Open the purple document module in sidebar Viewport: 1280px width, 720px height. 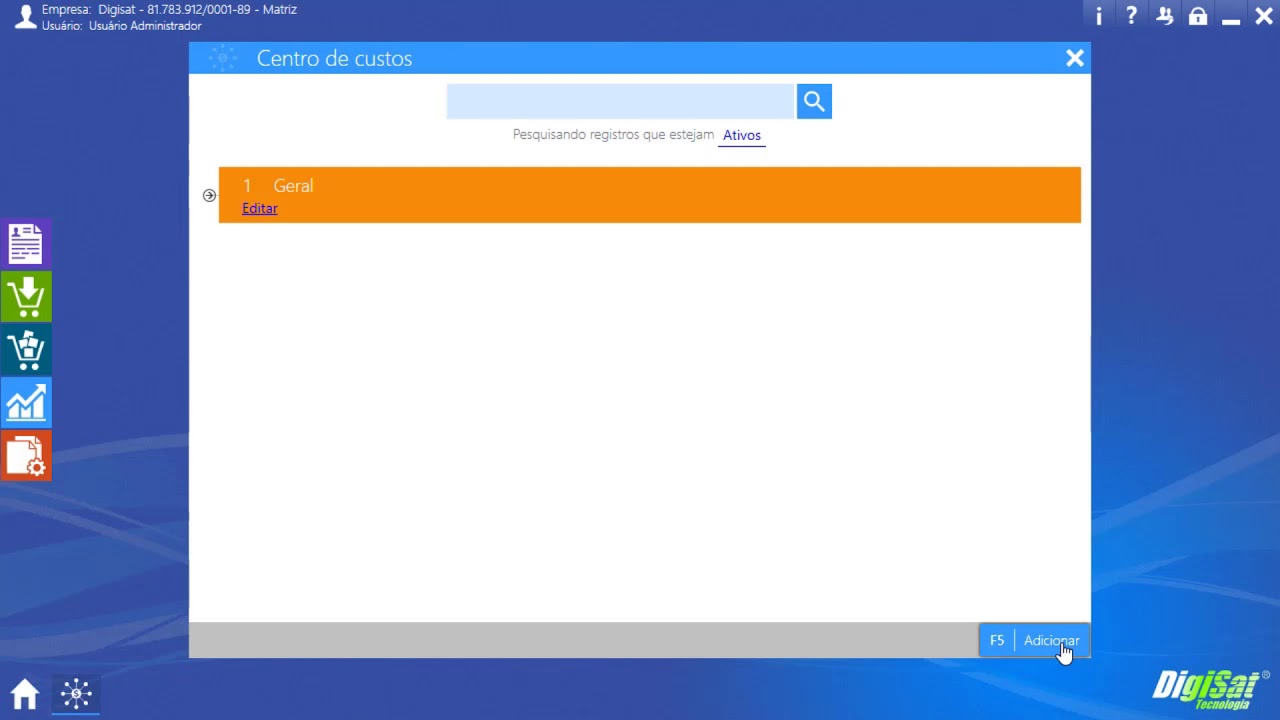point(26,244)
